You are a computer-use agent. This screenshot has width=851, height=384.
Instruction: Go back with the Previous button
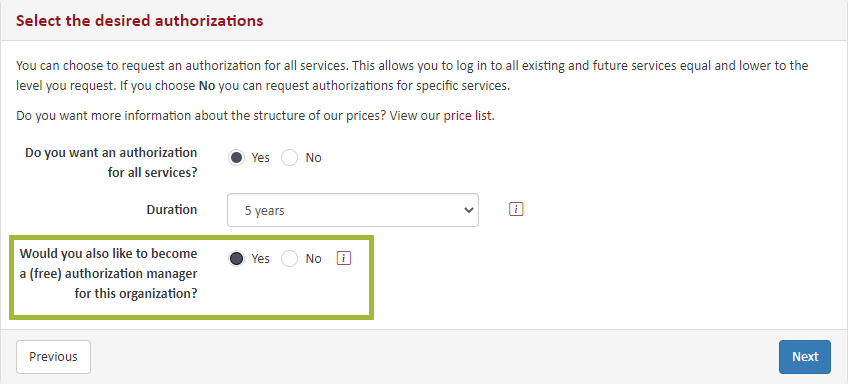[53, 357]
